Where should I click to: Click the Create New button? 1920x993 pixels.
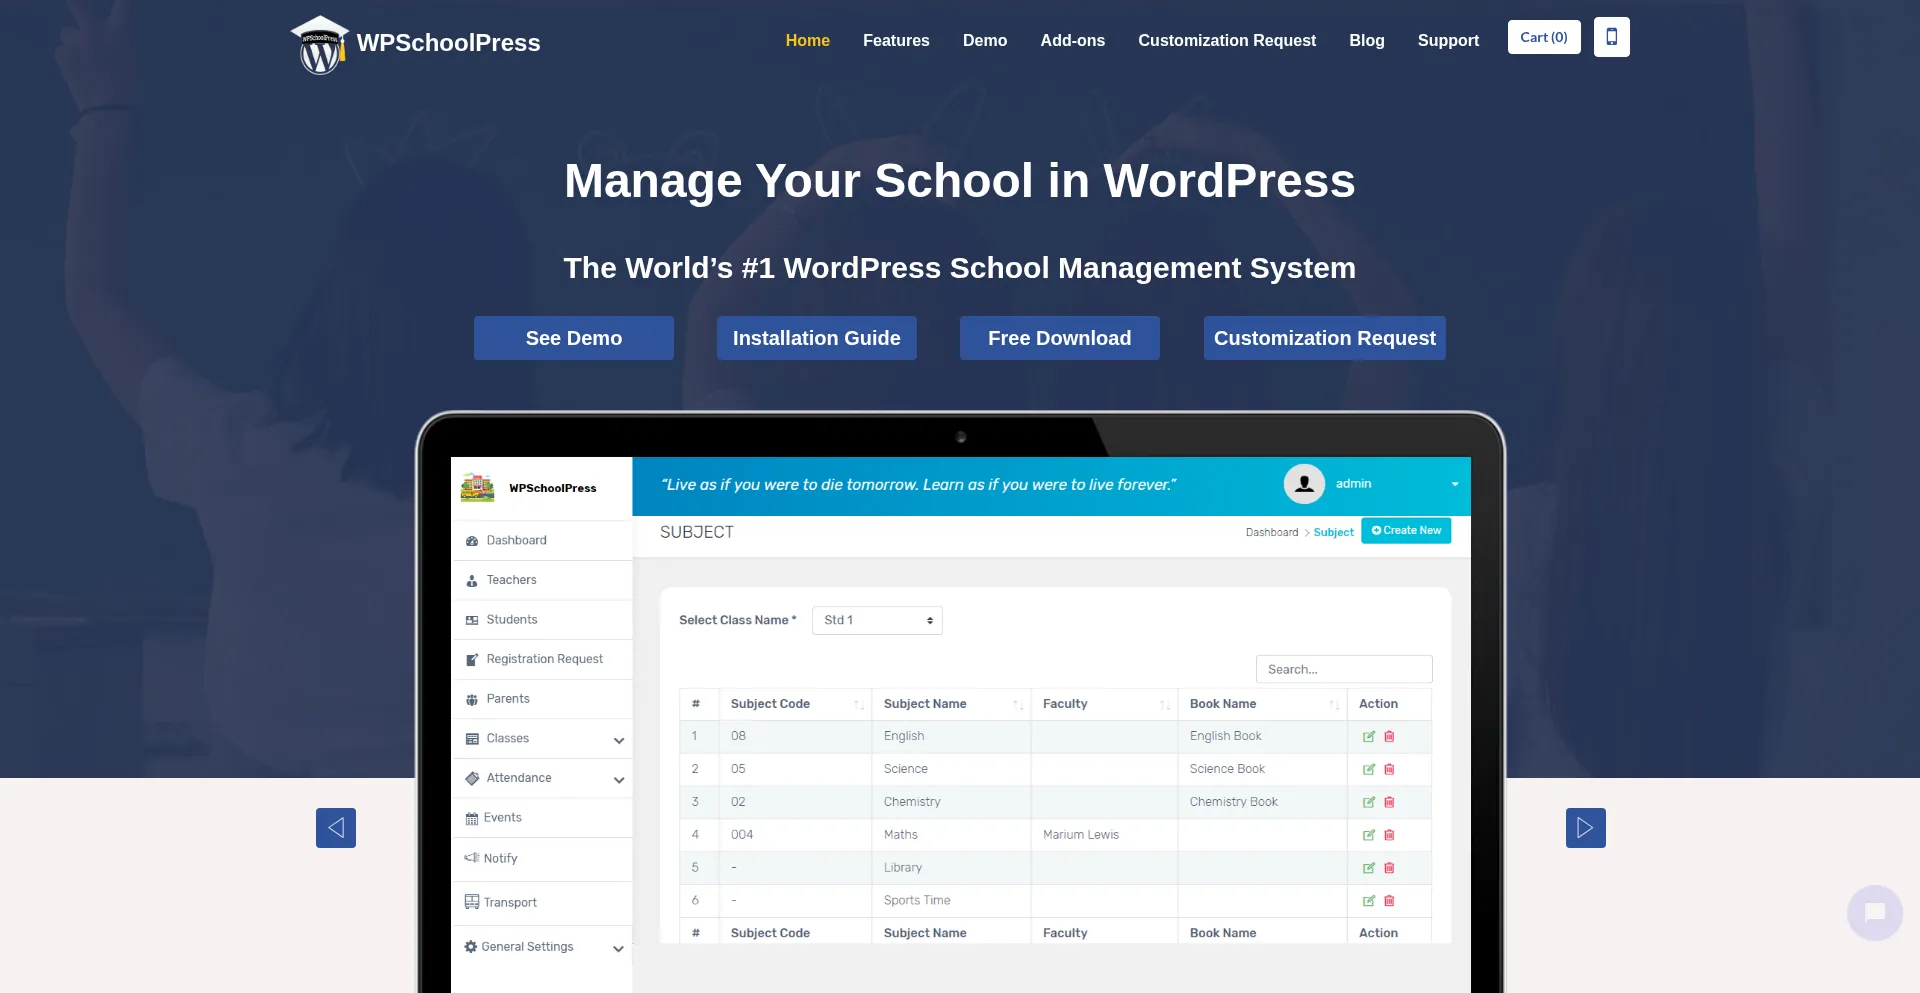1406,531
